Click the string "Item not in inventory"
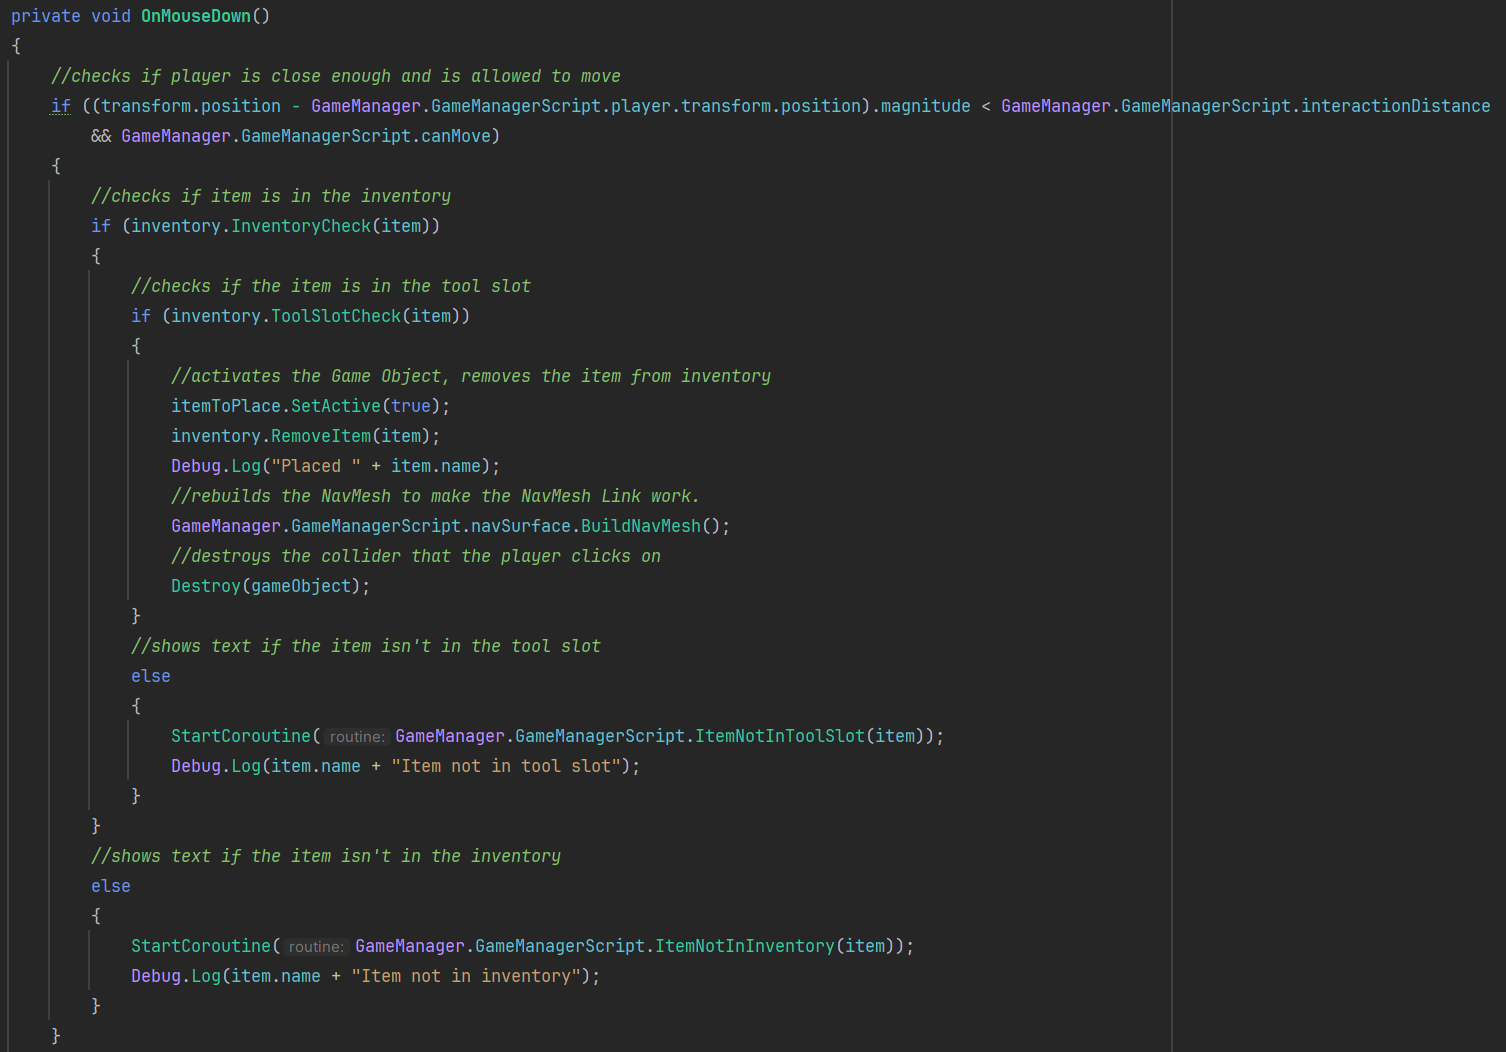This screenshot has height=1052, width=1506. point(466,976)
